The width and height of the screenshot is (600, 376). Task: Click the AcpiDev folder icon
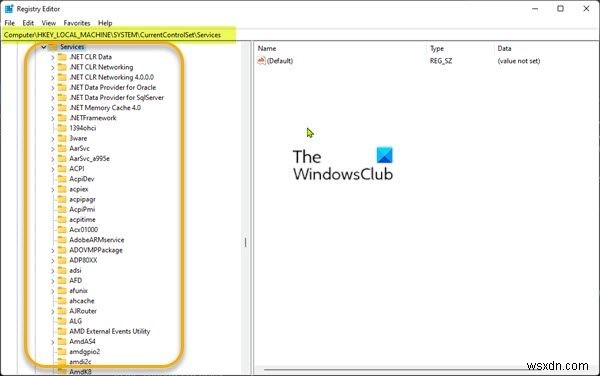pos(62,179)
